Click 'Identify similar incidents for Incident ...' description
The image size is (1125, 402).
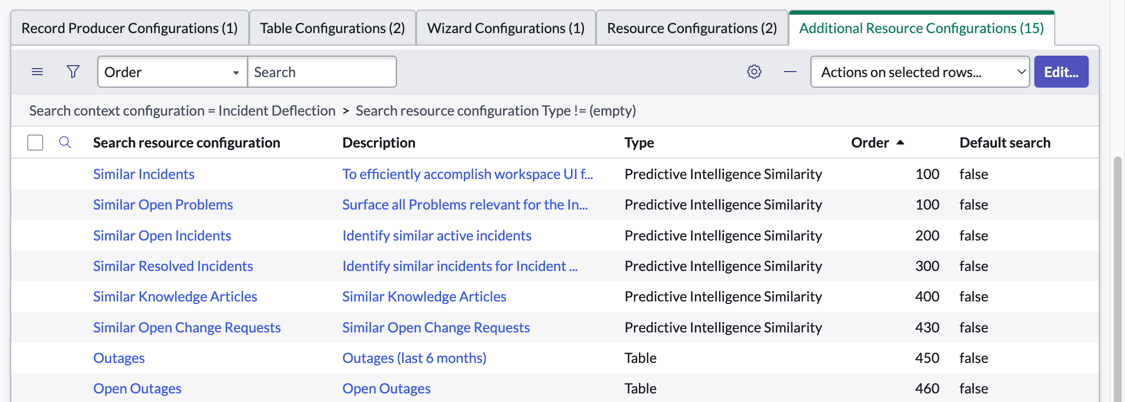coord(460,266)
